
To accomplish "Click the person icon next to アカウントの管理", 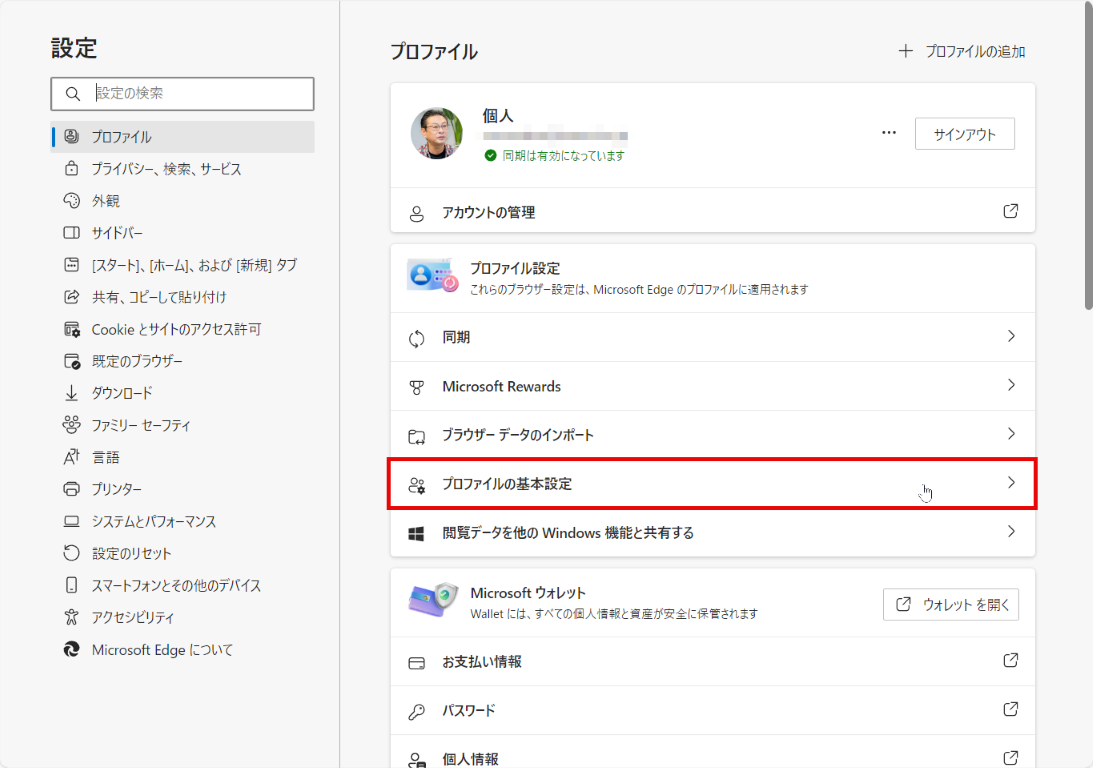I will (x=417, y=213).
